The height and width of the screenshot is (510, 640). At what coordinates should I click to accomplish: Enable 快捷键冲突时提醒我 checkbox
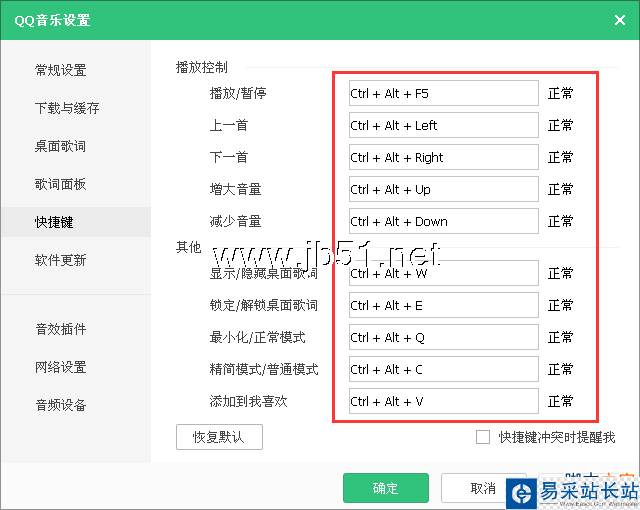[x=483, y=437]
